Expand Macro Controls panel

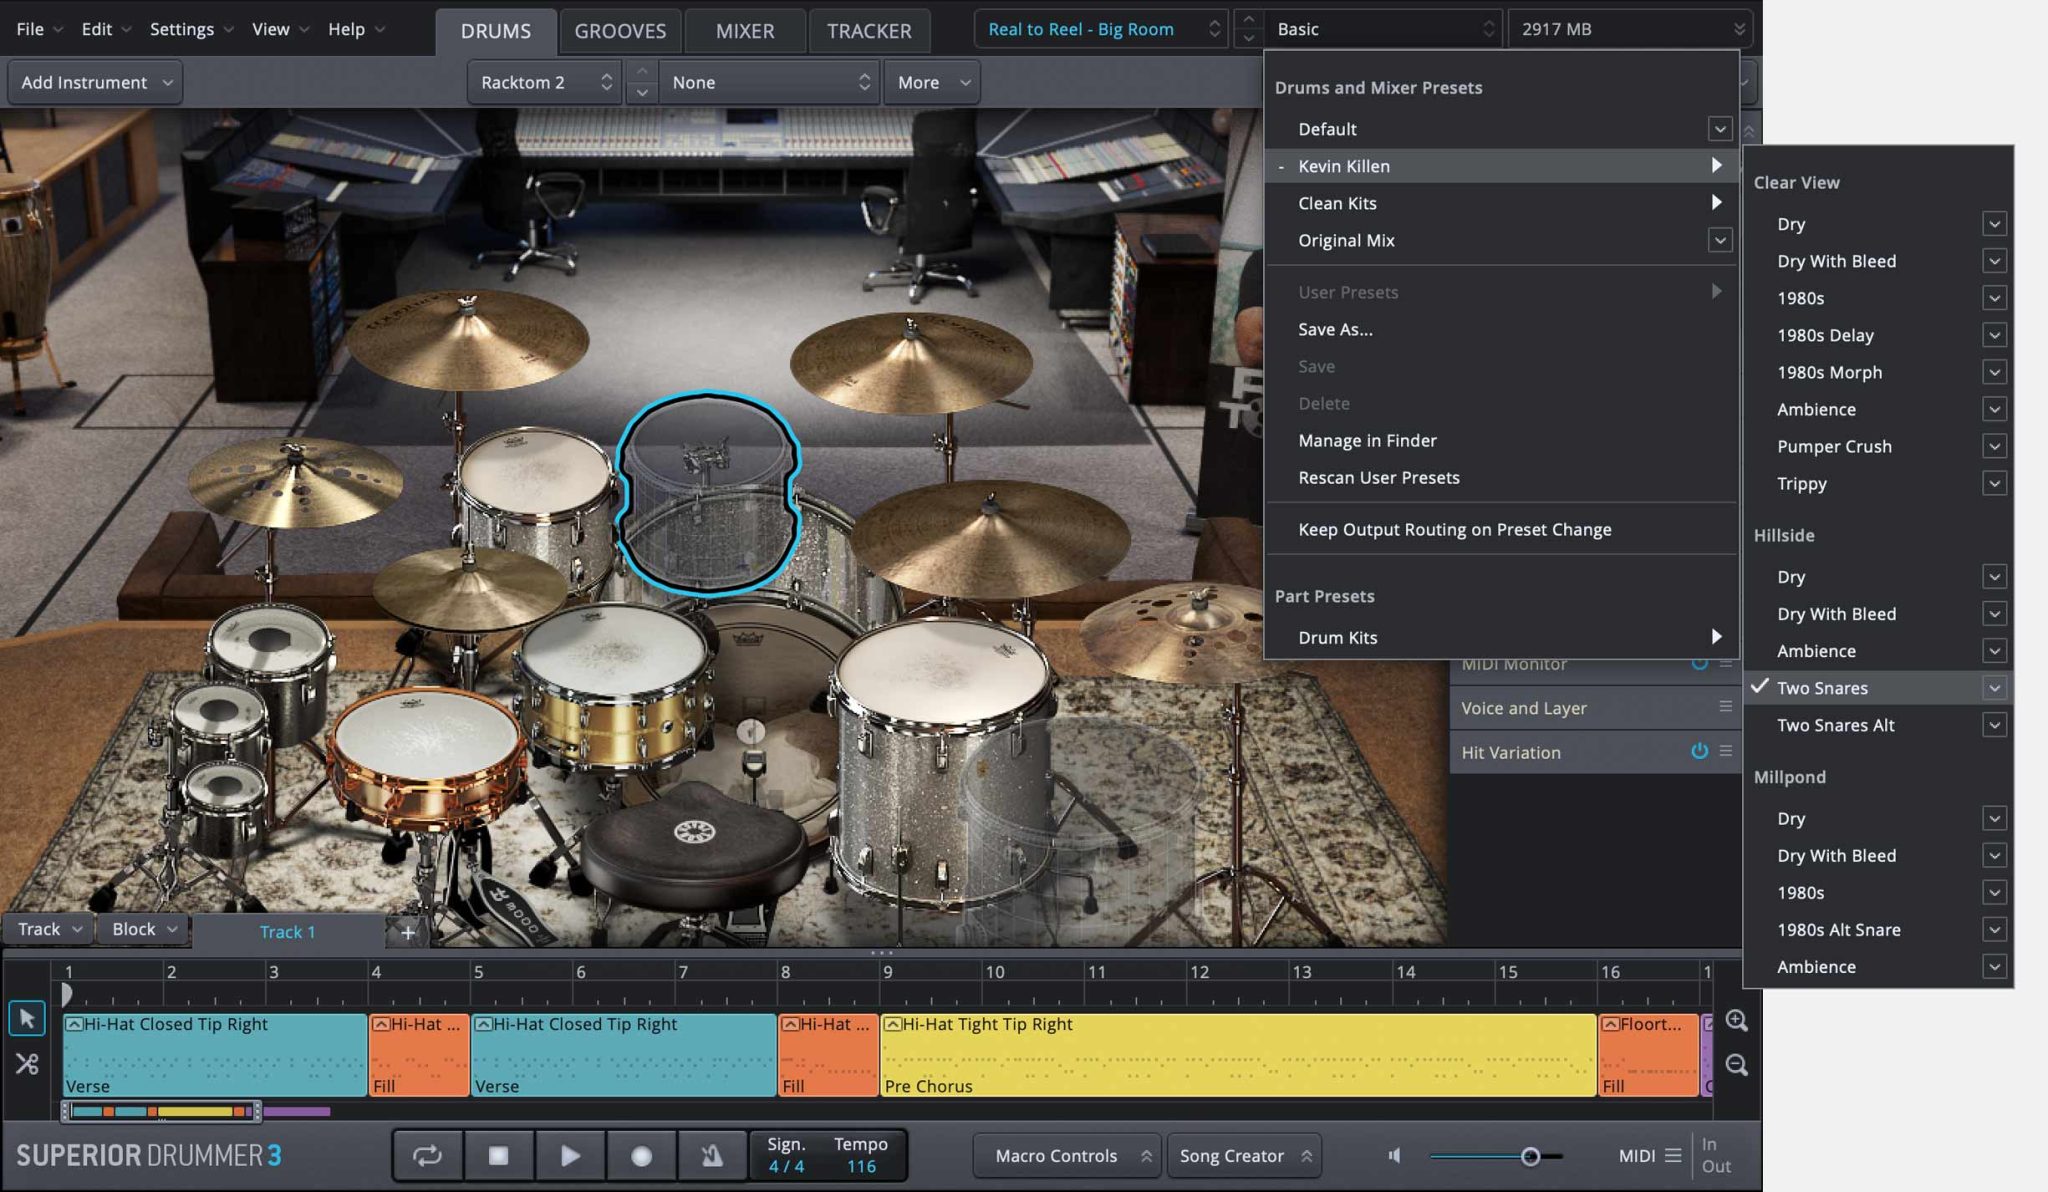pos(1067,1156)
